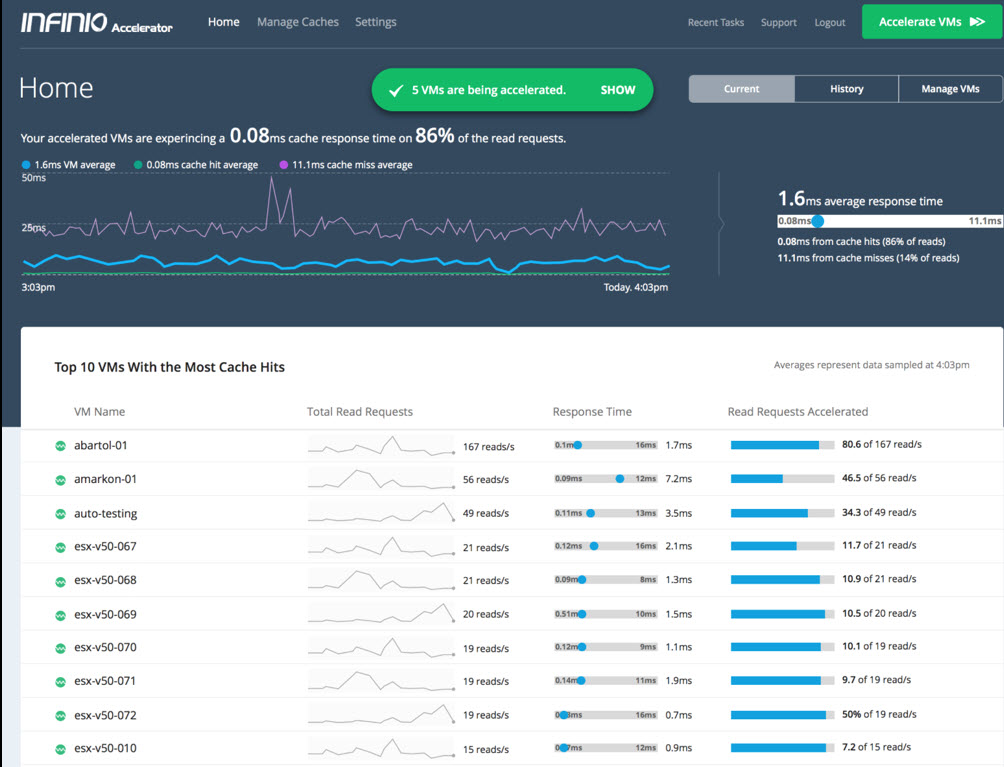Click the amarkon-01 read requests sparkline

click(x=381, y=479)
